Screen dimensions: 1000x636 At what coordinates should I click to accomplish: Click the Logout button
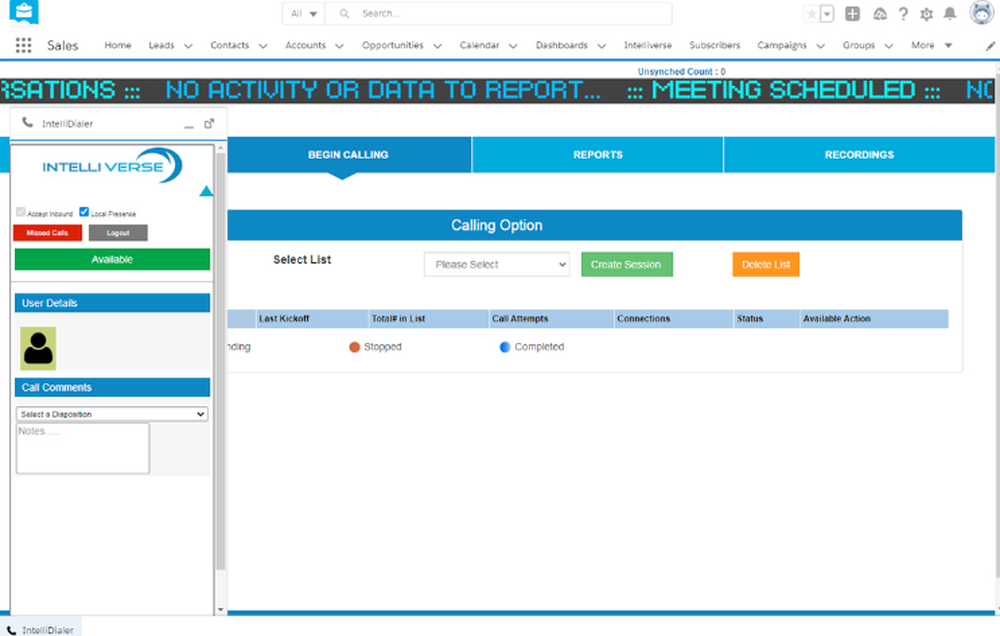pos(118,233)
